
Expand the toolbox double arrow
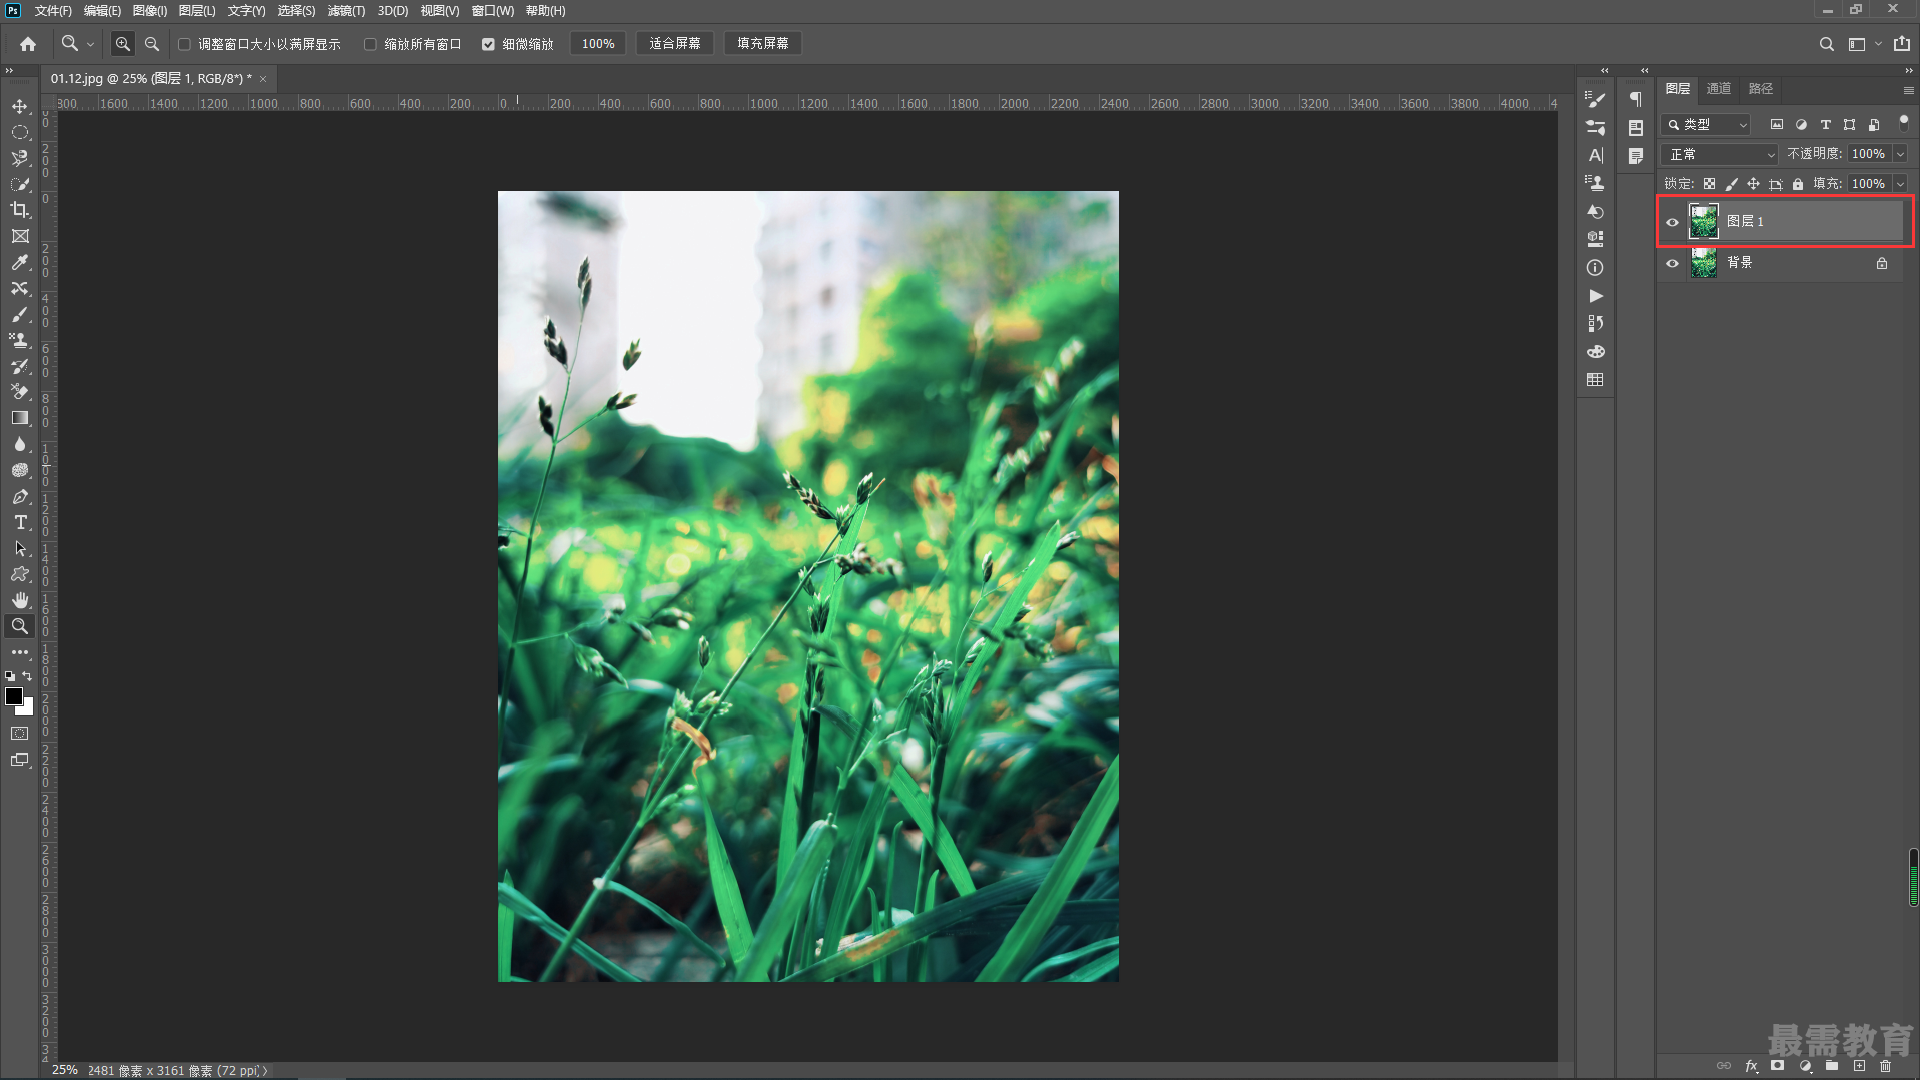pyautogui.click(x=9, y=70)
